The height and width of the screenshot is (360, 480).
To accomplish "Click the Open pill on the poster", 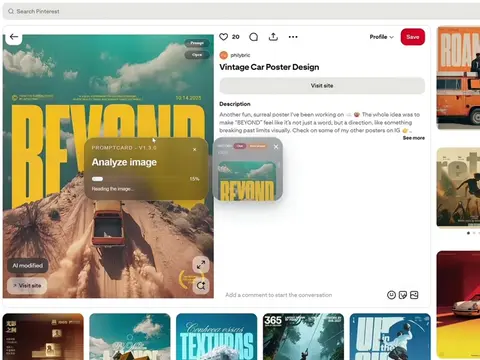I will pyautogui.click(x=197, y=55).
